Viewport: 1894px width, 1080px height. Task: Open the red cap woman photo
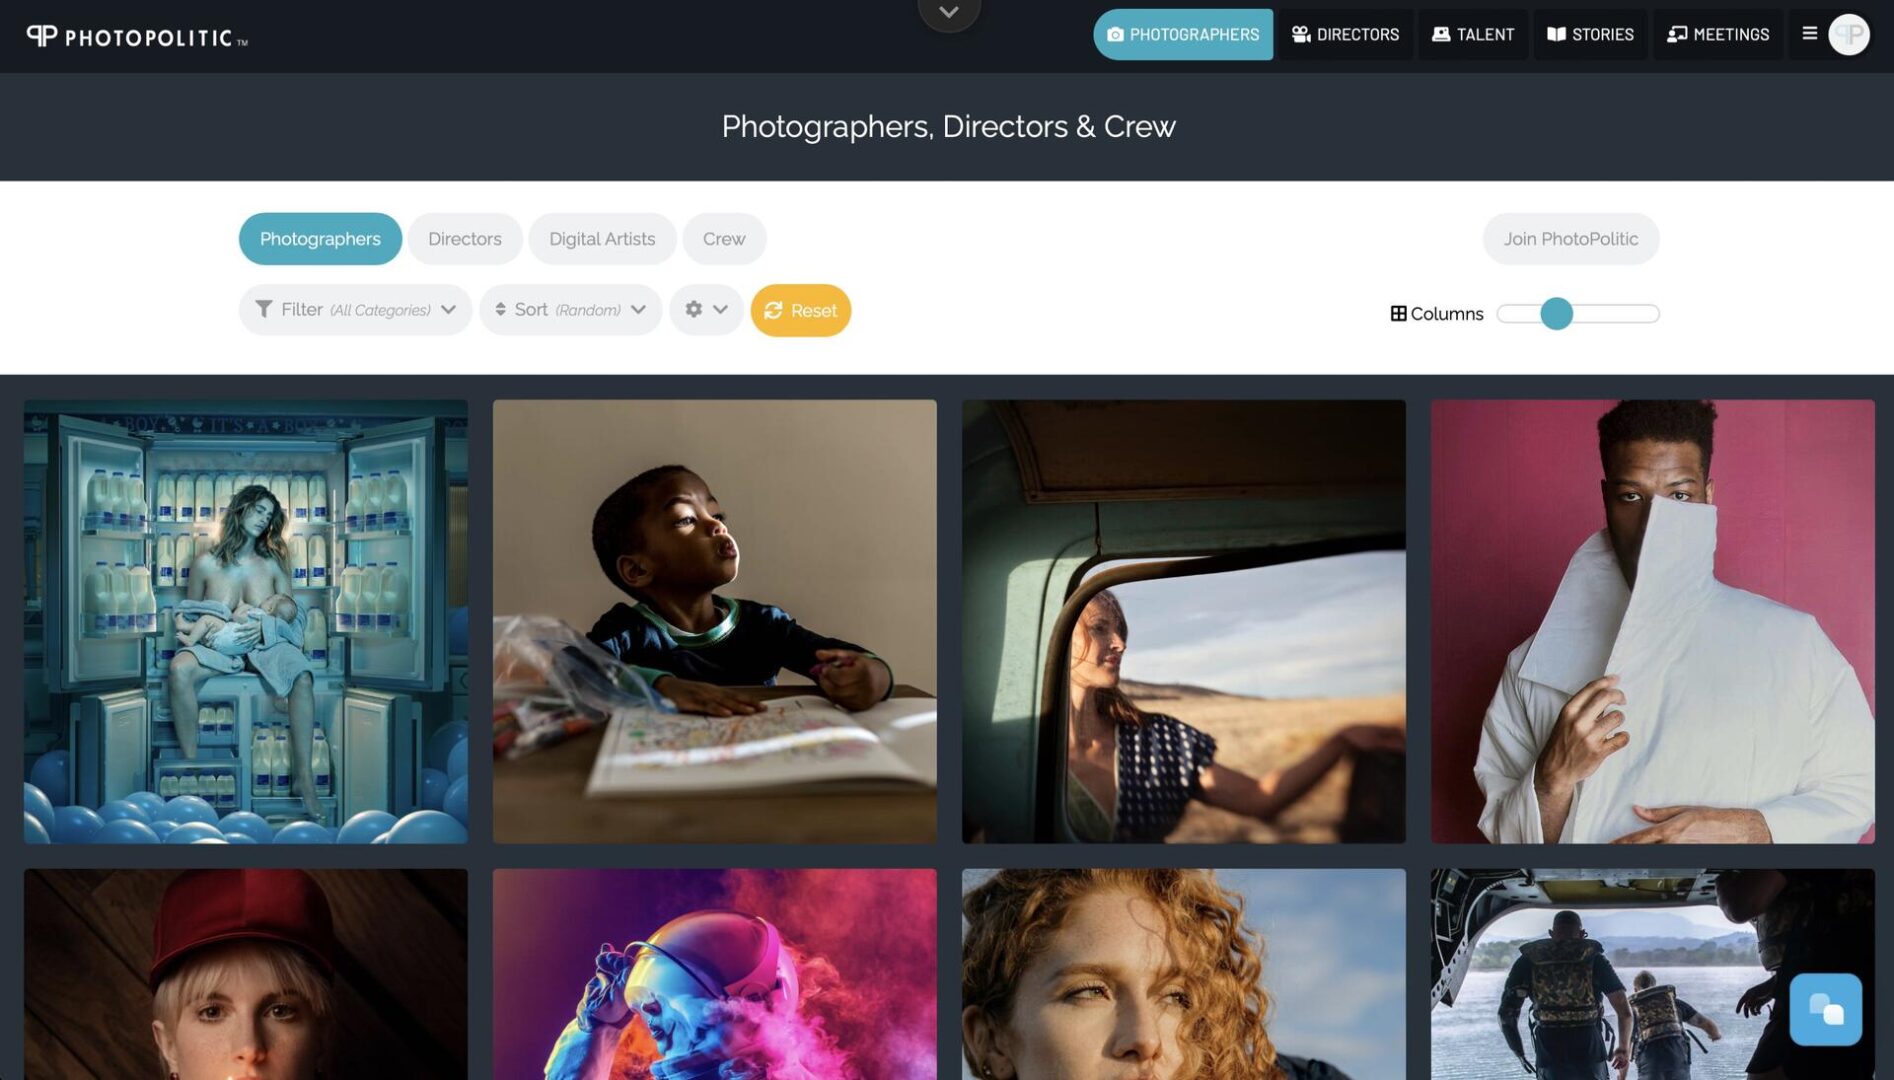(x=246, y=974)
